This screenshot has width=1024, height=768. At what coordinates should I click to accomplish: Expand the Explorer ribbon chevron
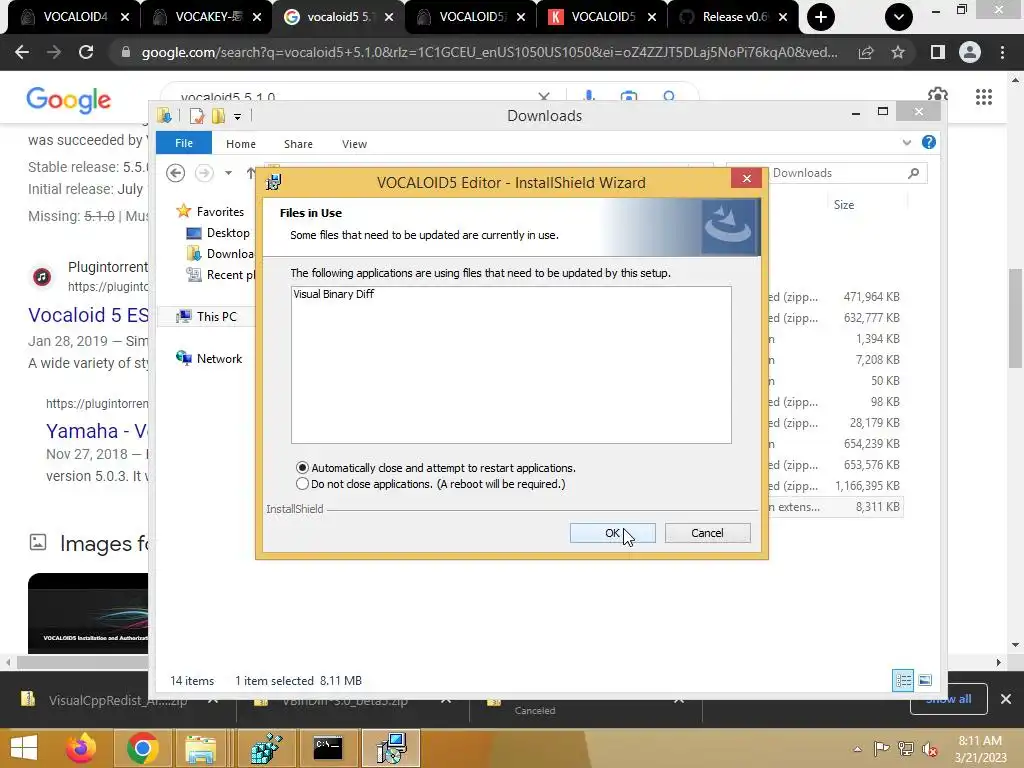point(906,142)
